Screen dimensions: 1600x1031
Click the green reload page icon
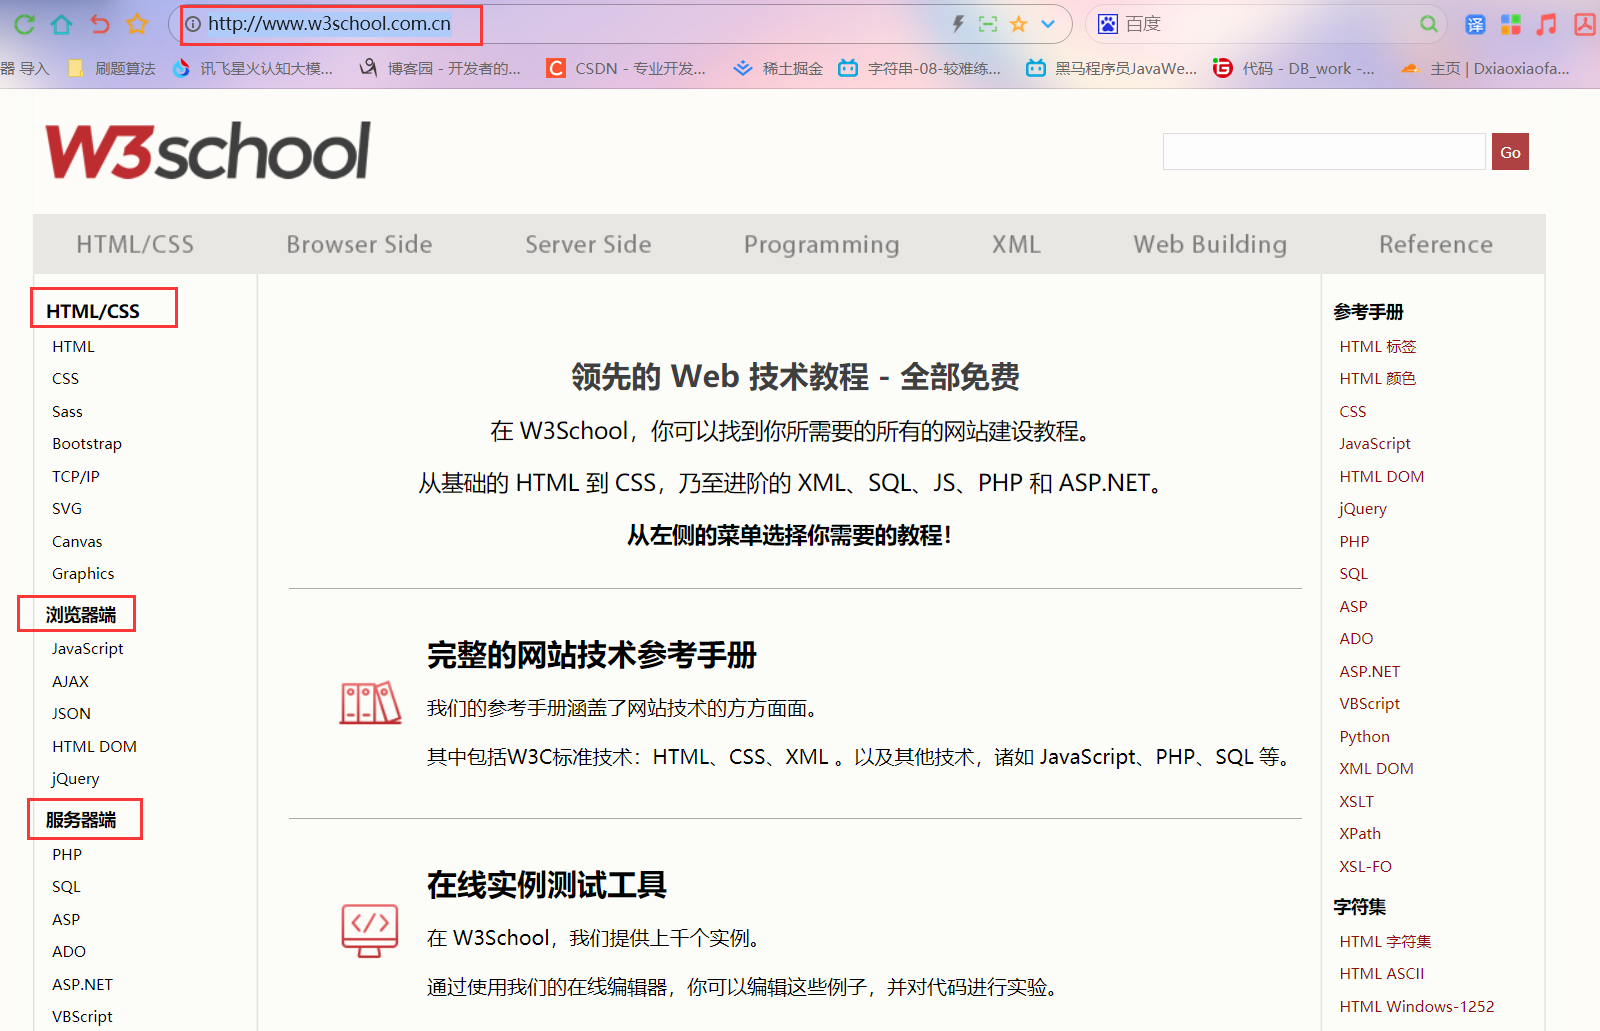pyautogui.click(x=25, y=24)
